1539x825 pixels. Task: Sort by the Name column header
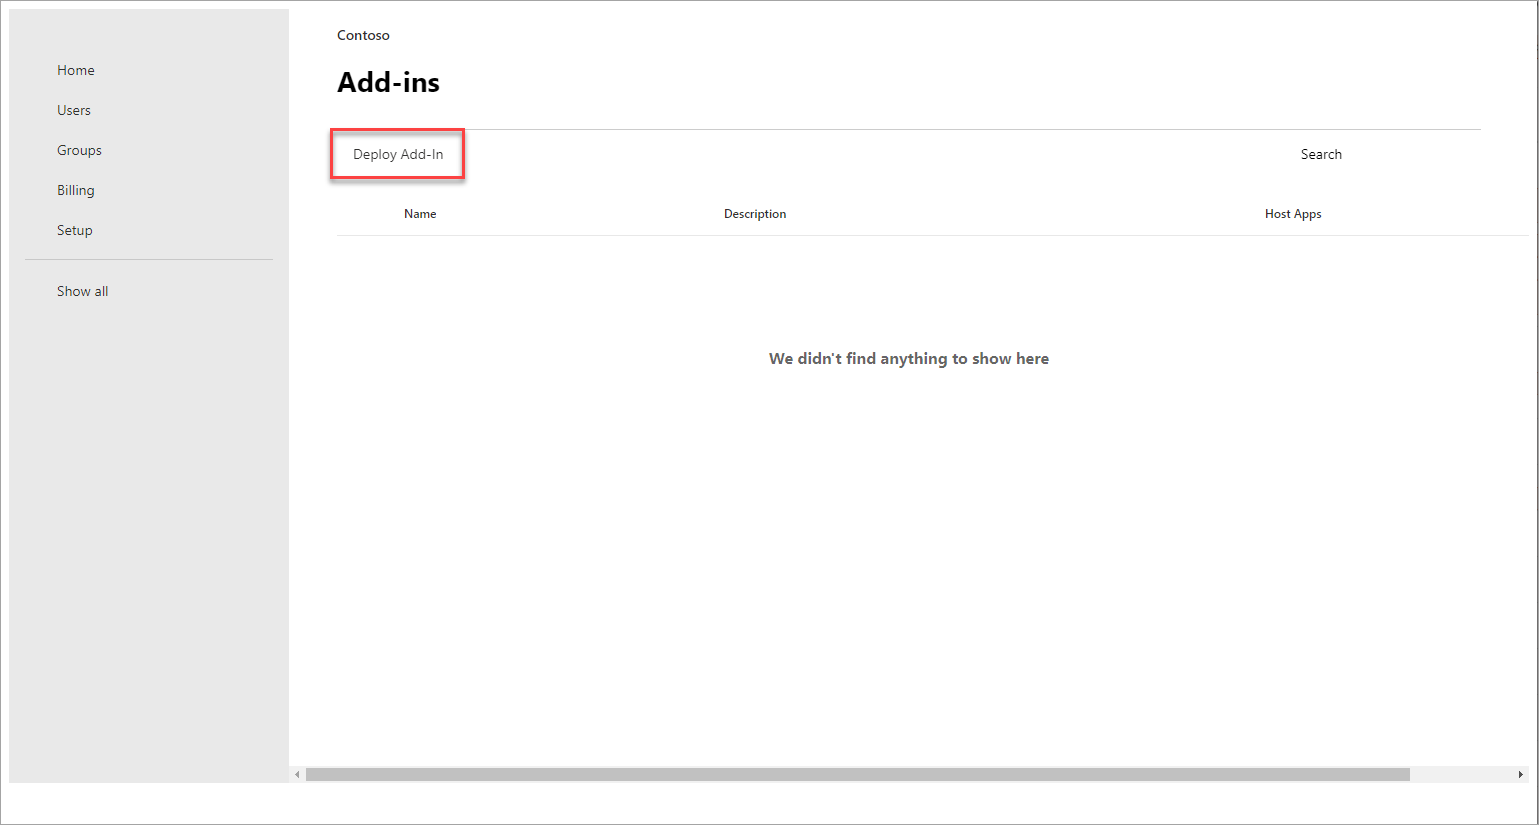[420, 214]
